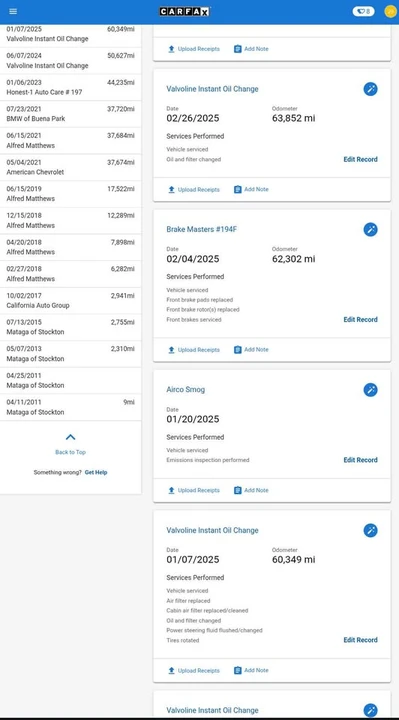Select the 07/13/2015 Mataga of Stockton entry

70,327
